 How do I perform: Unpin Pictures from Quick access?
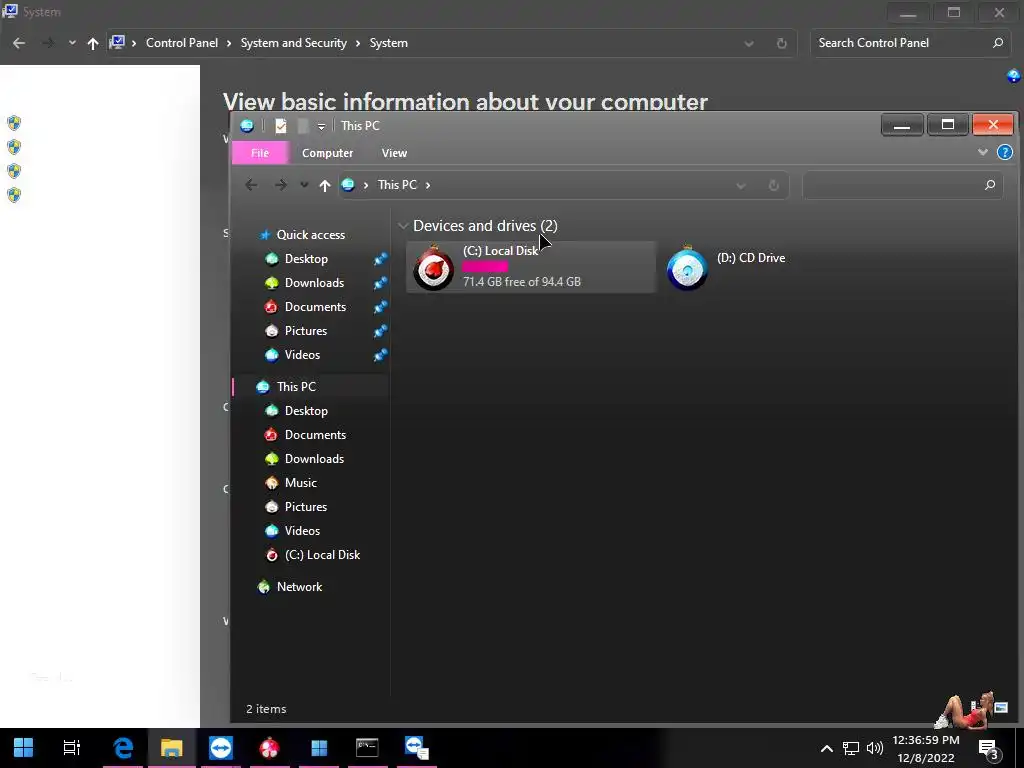click(x=380, y=331)
